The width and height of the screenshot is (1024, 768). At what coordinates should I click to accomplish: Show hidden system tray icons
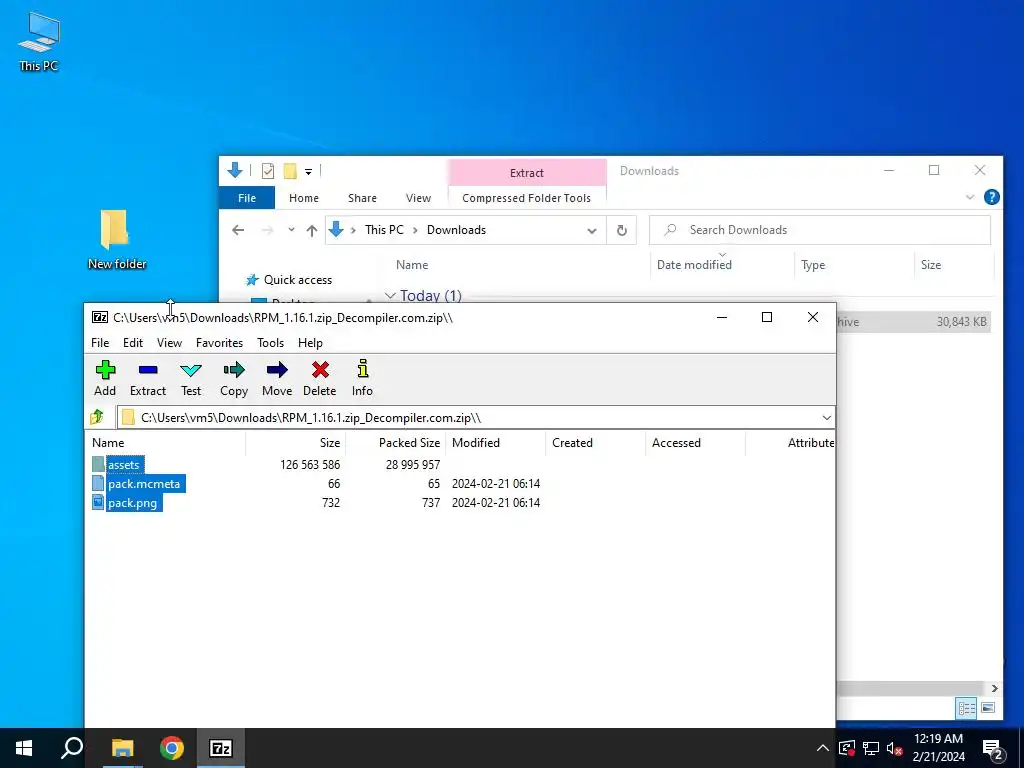point(823,748)
